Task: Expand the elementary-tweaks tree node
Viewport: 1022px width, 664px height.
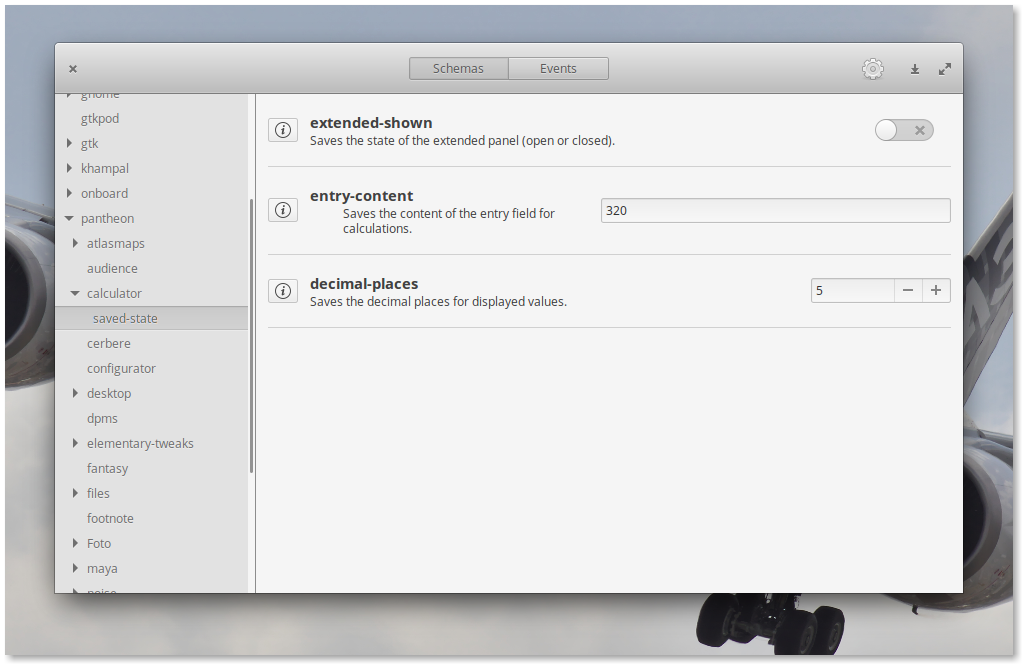Action: coord(75,443)
